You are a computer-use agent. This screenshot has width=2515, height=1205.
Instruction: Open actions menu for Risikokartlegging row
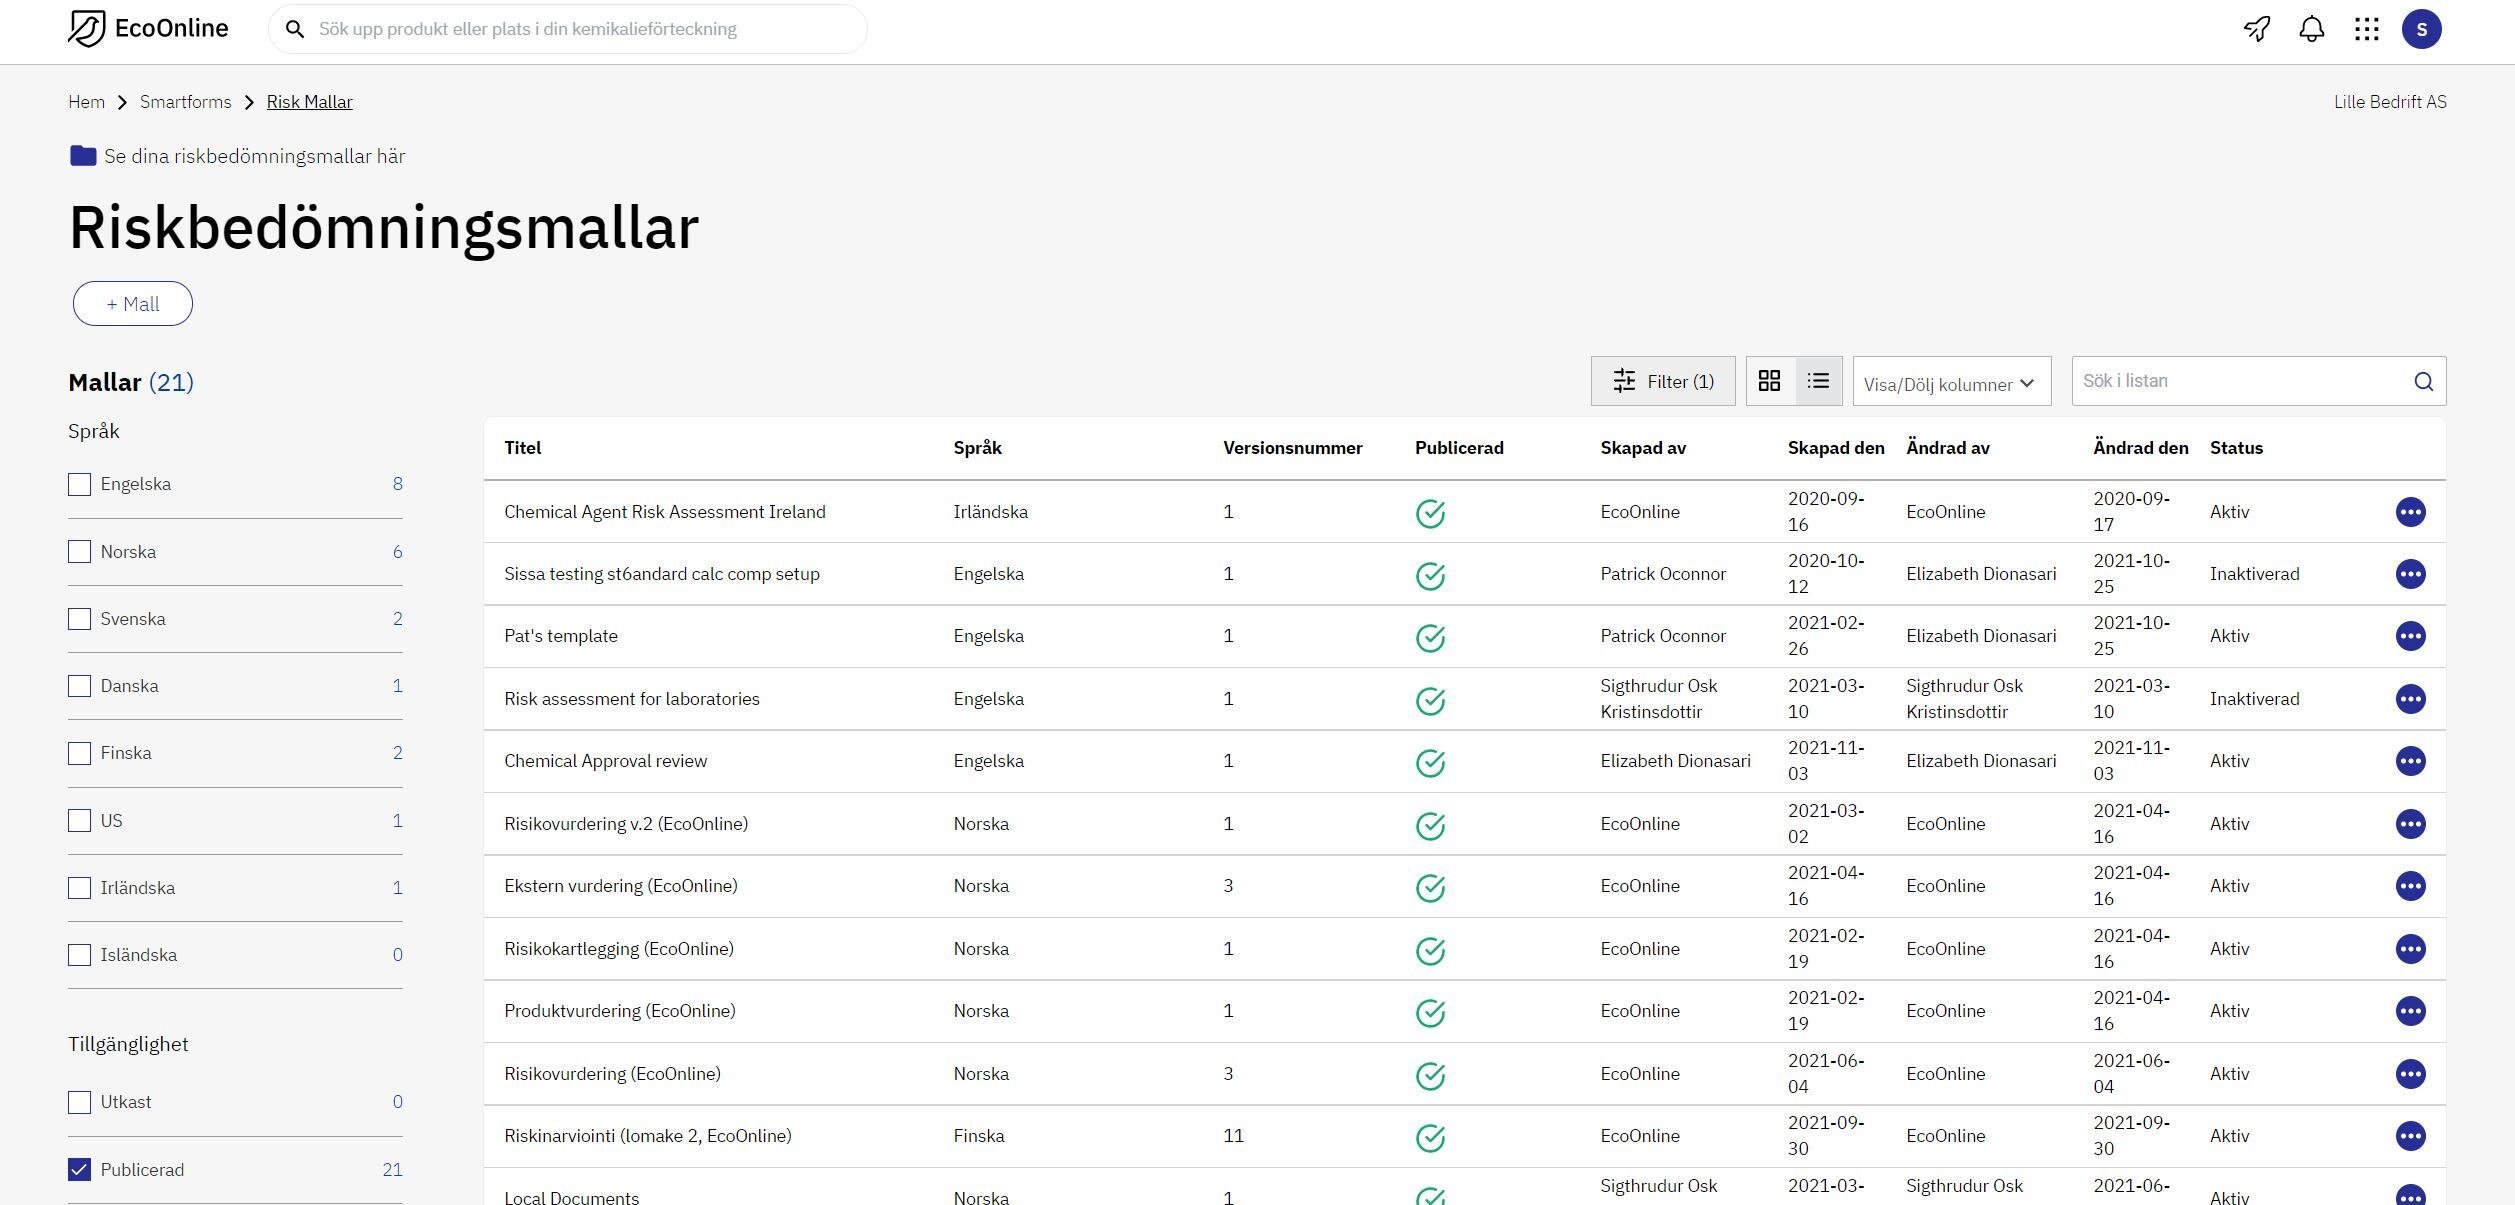(2411, 949)
